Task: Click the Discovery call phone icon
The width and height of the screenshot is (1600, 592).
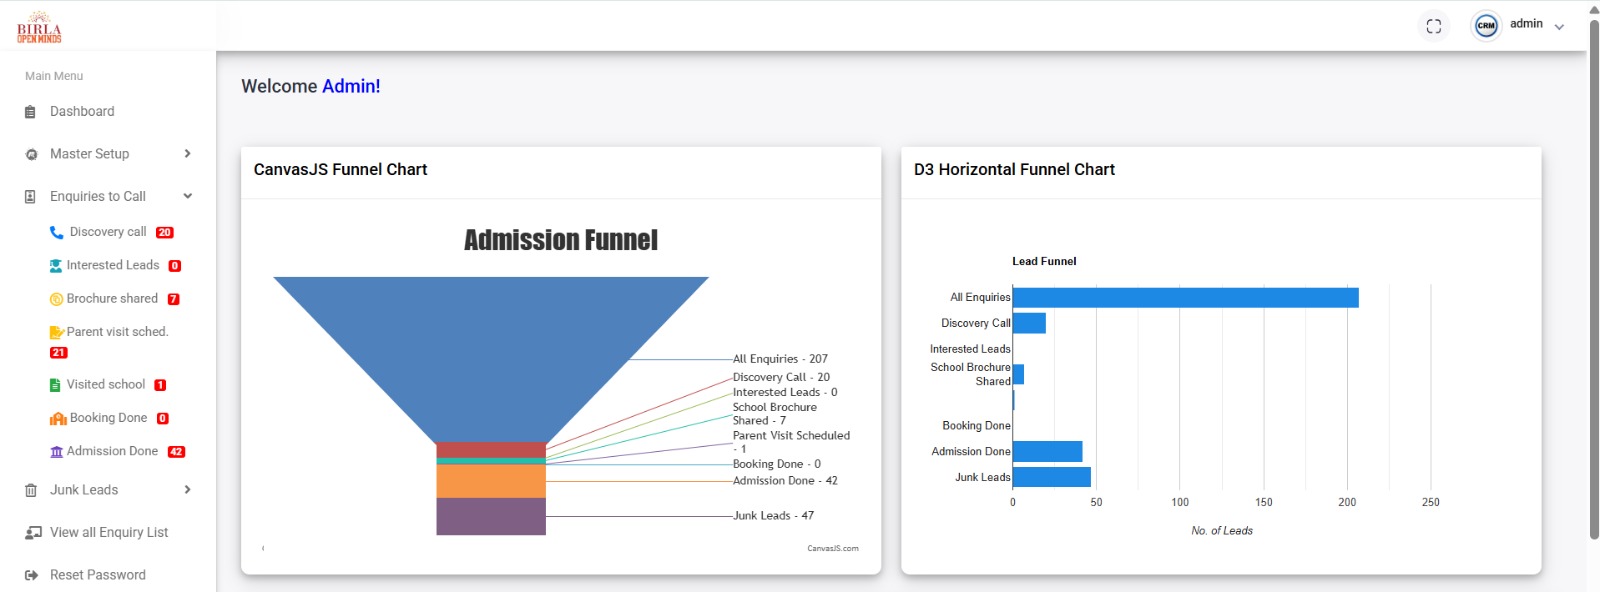Action: point(56,232)
